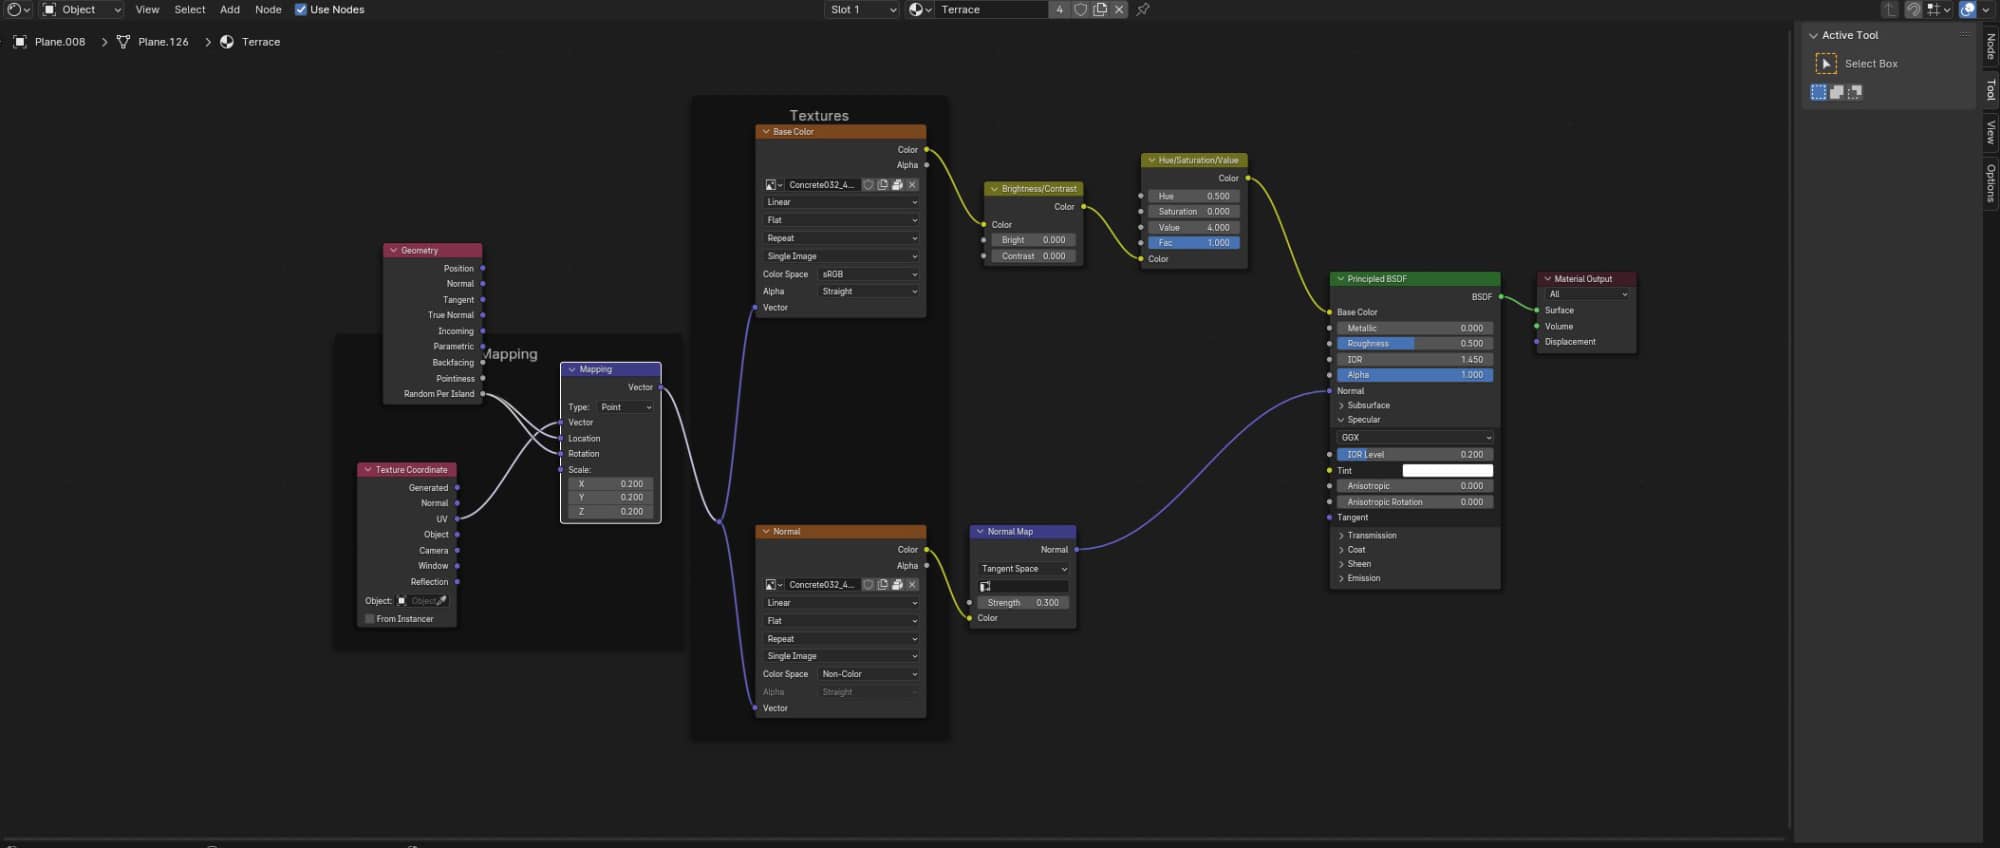Click the fake user shield icon in header
Viewport: 2000px width, 848px height.
point(1080,9)
